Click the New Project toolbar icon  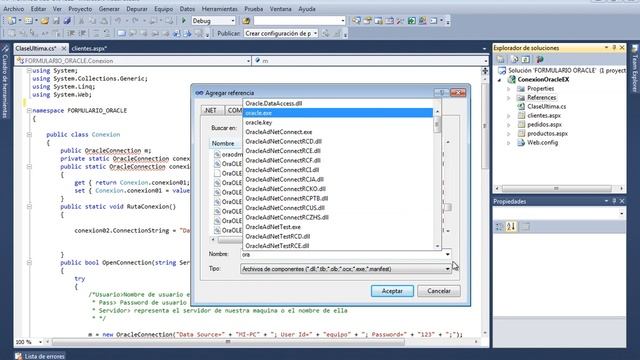12,21
